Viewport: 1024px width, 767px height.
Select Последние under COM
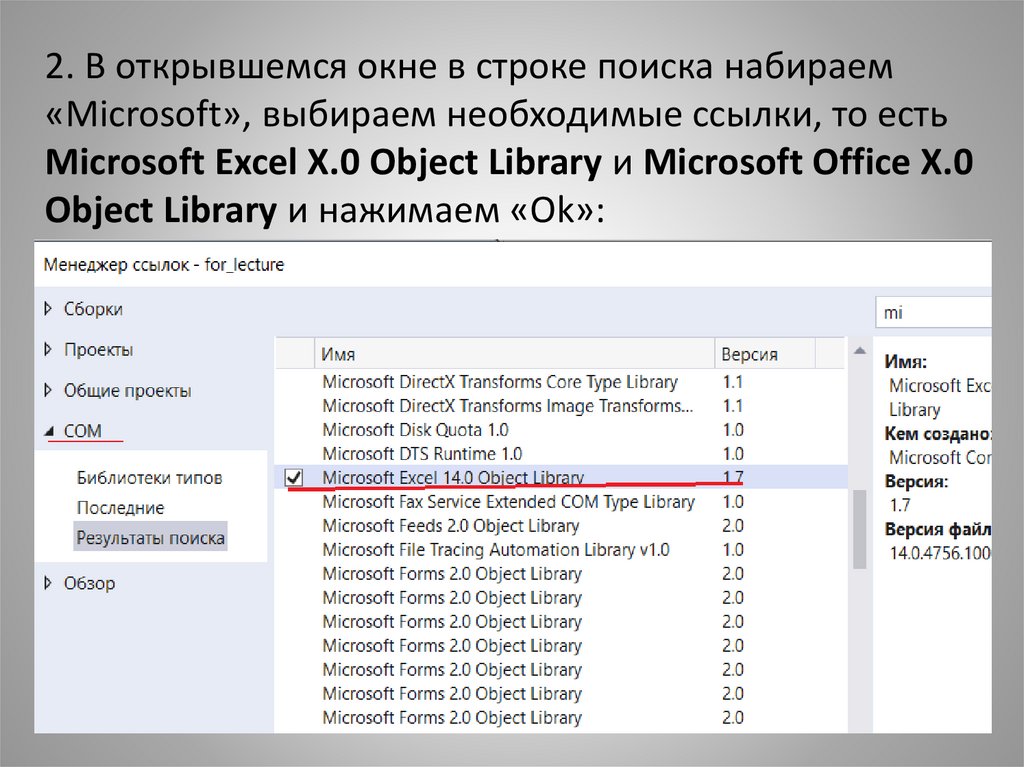[x=120, y=508]
